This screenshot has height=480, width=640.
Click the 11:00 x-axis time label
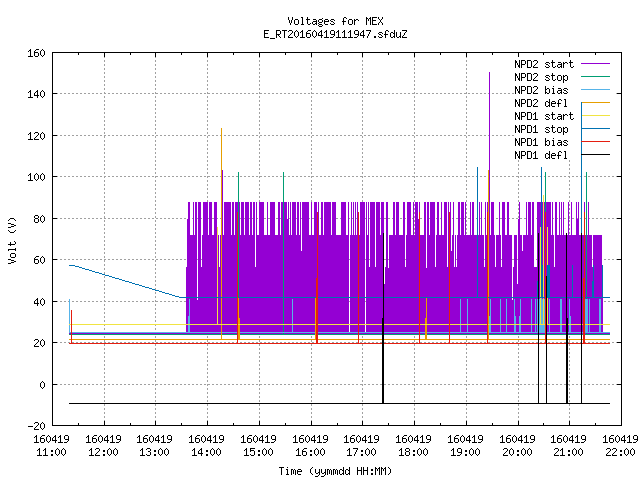coord(51,452)
